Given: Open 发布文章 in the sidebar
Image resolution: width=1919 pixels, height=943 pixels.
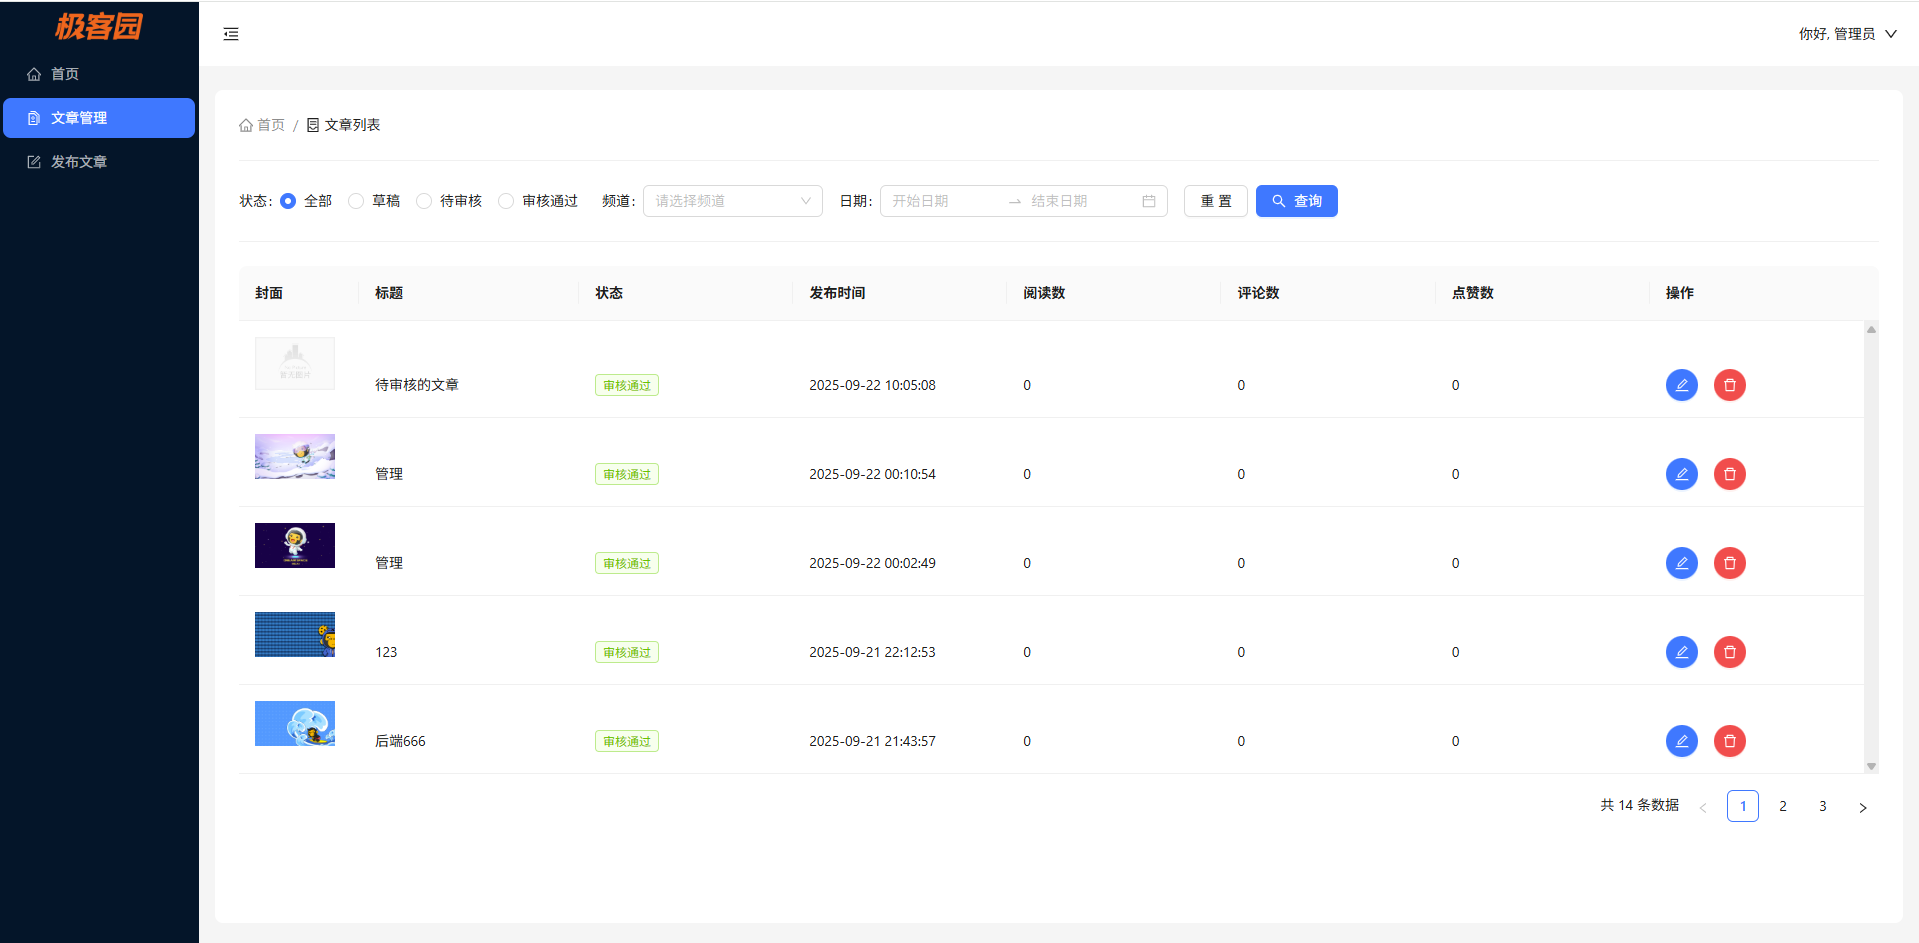Looking at the screenshot, I should (79, 162).
